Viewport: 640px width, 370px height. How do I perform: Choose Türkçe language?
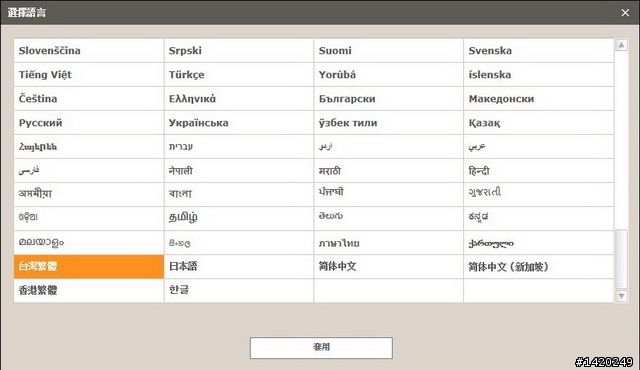[239, 75]
